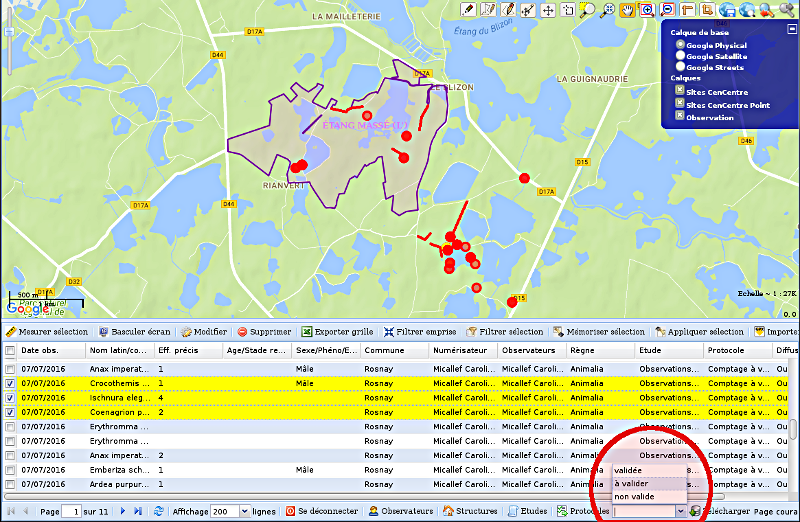This screenshot has width=800, height=522.
Task: Click the move feature cross-arrows tool
Action: click(549, 10)
